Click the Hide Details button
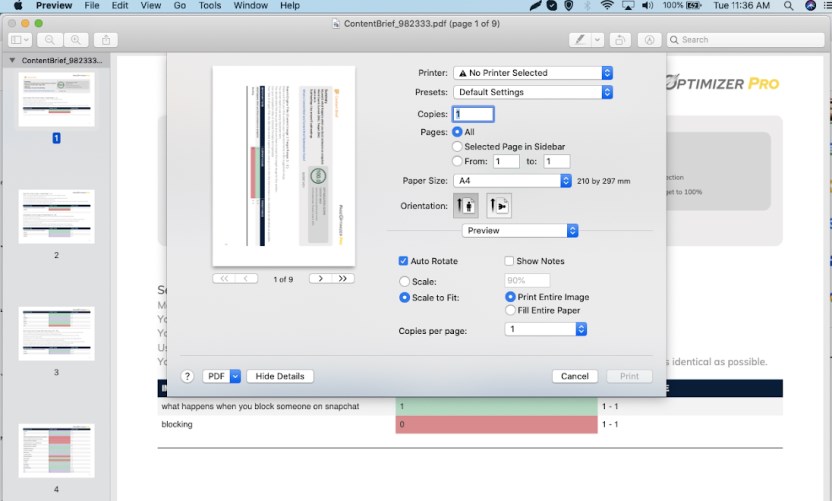Screen dimensions: 832x501 tap(280, 376)
